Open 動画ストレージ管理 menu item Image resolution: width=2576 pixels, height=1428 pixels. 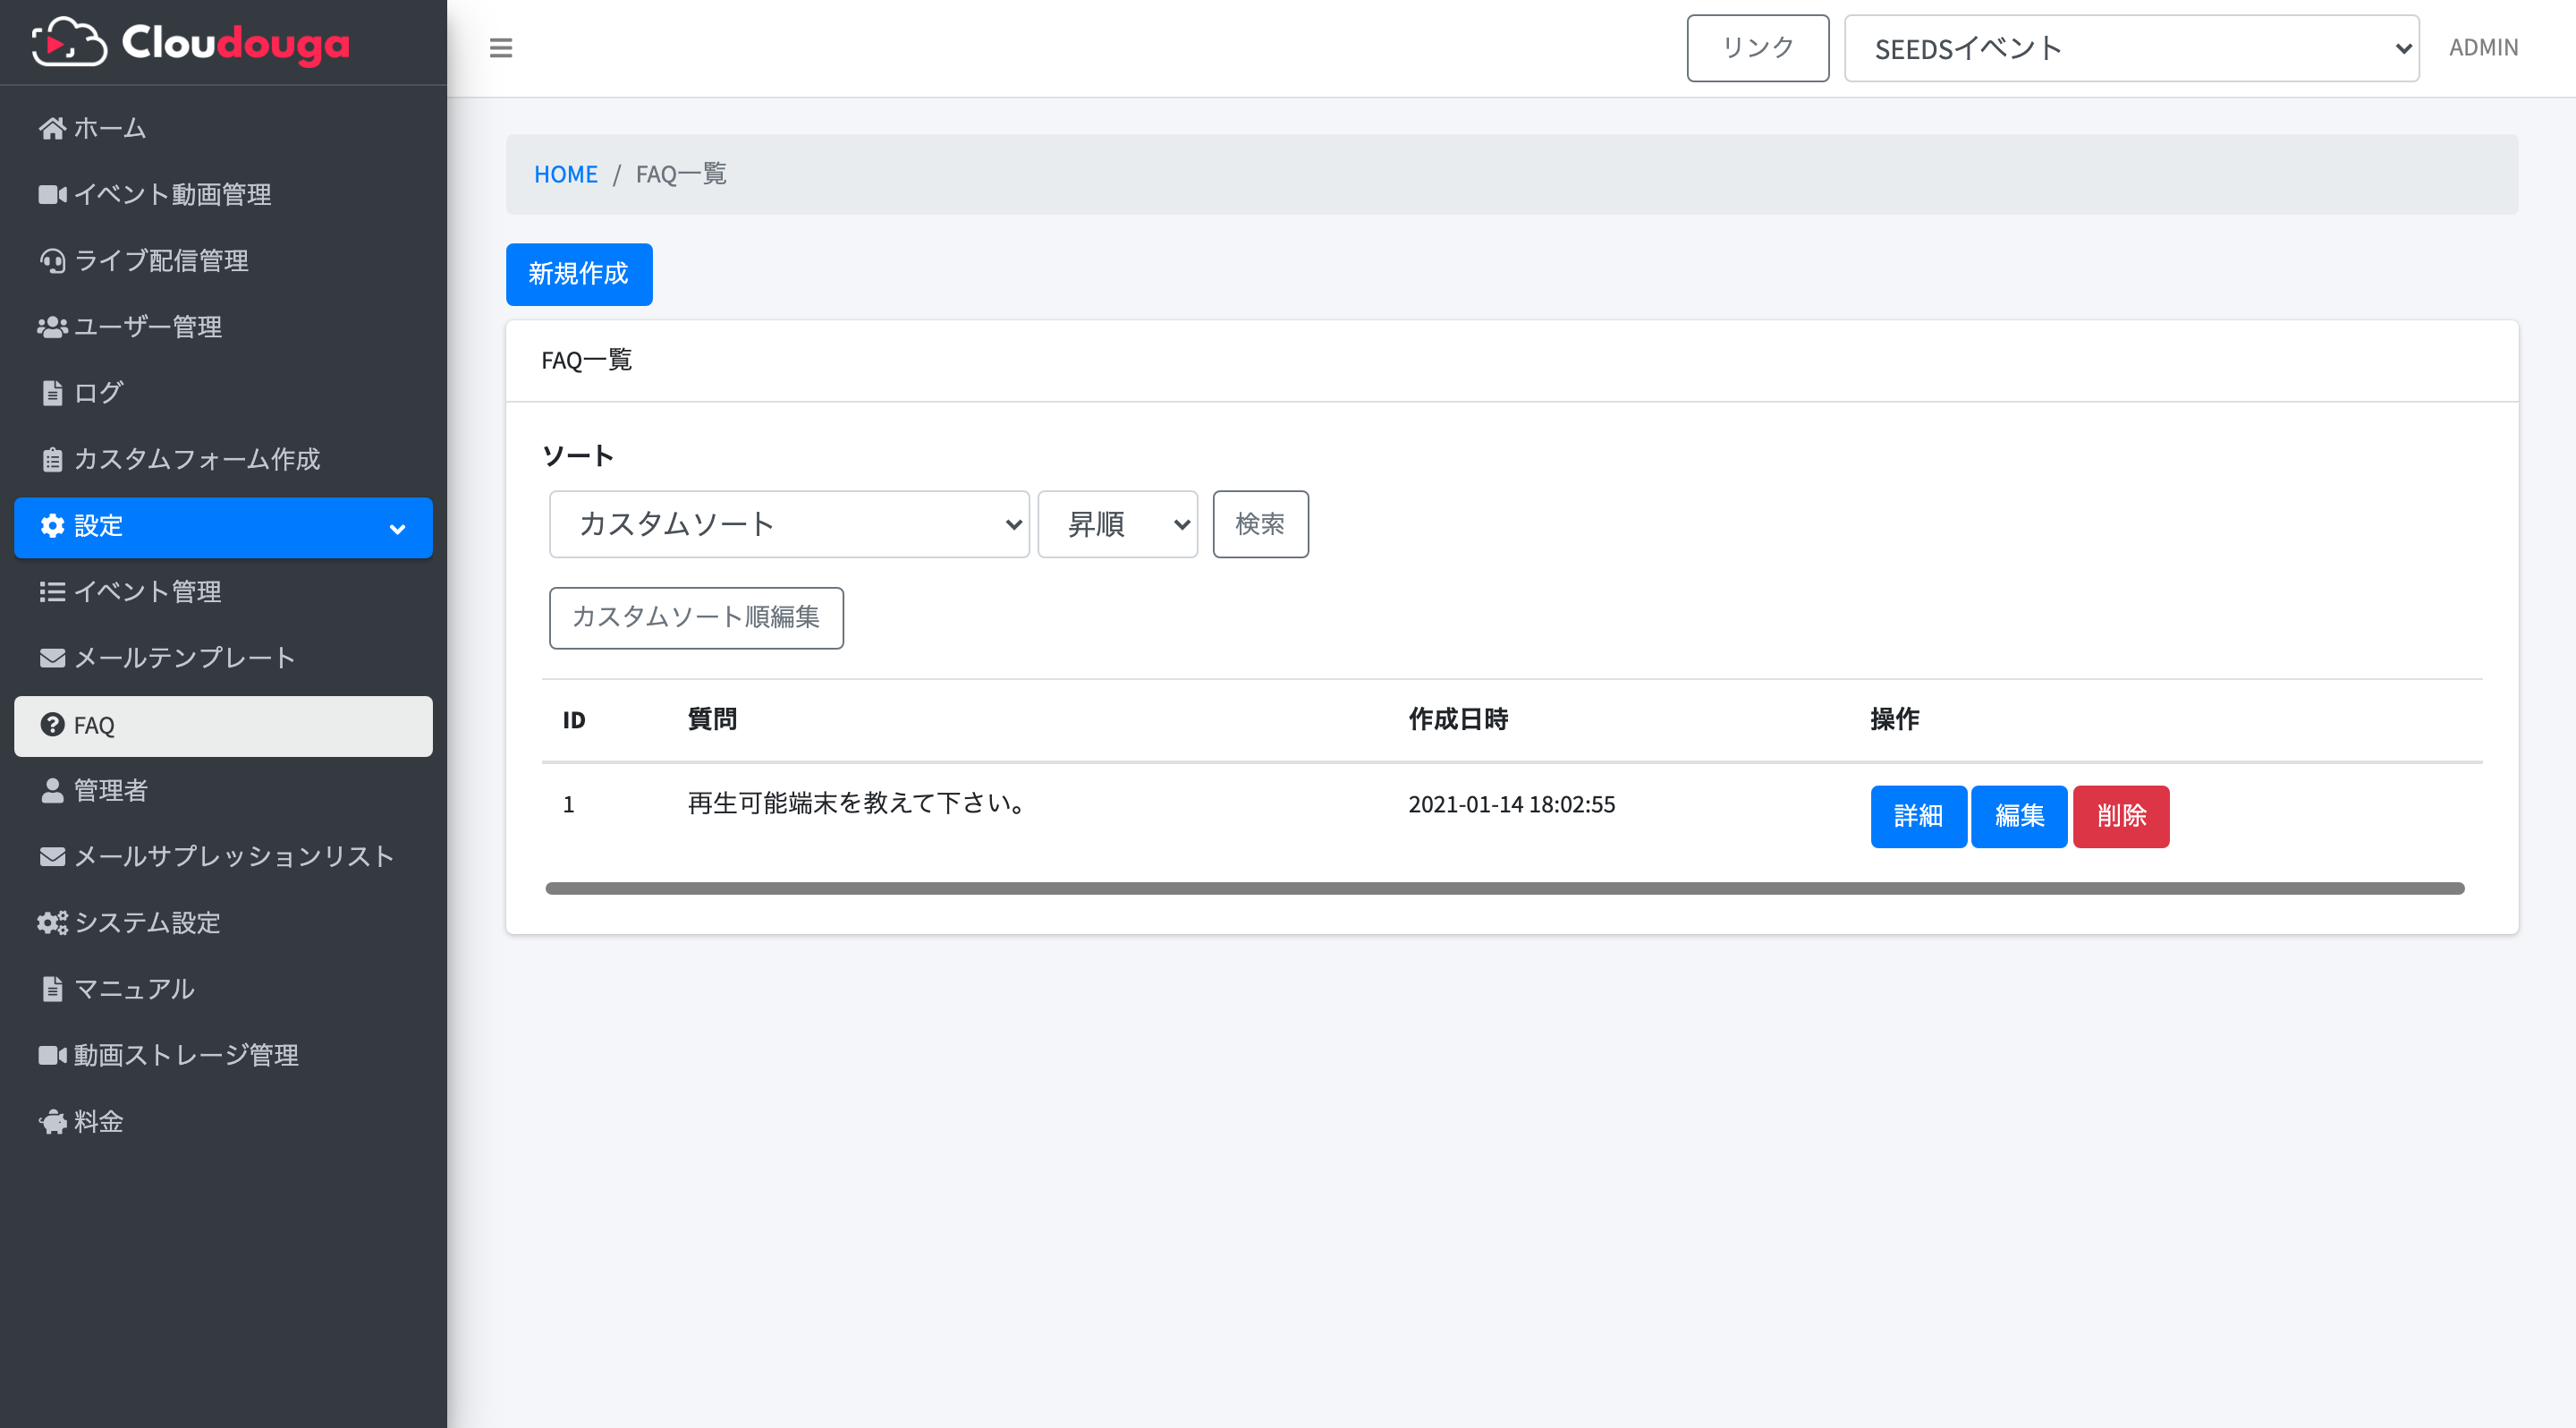(224, 1055)
